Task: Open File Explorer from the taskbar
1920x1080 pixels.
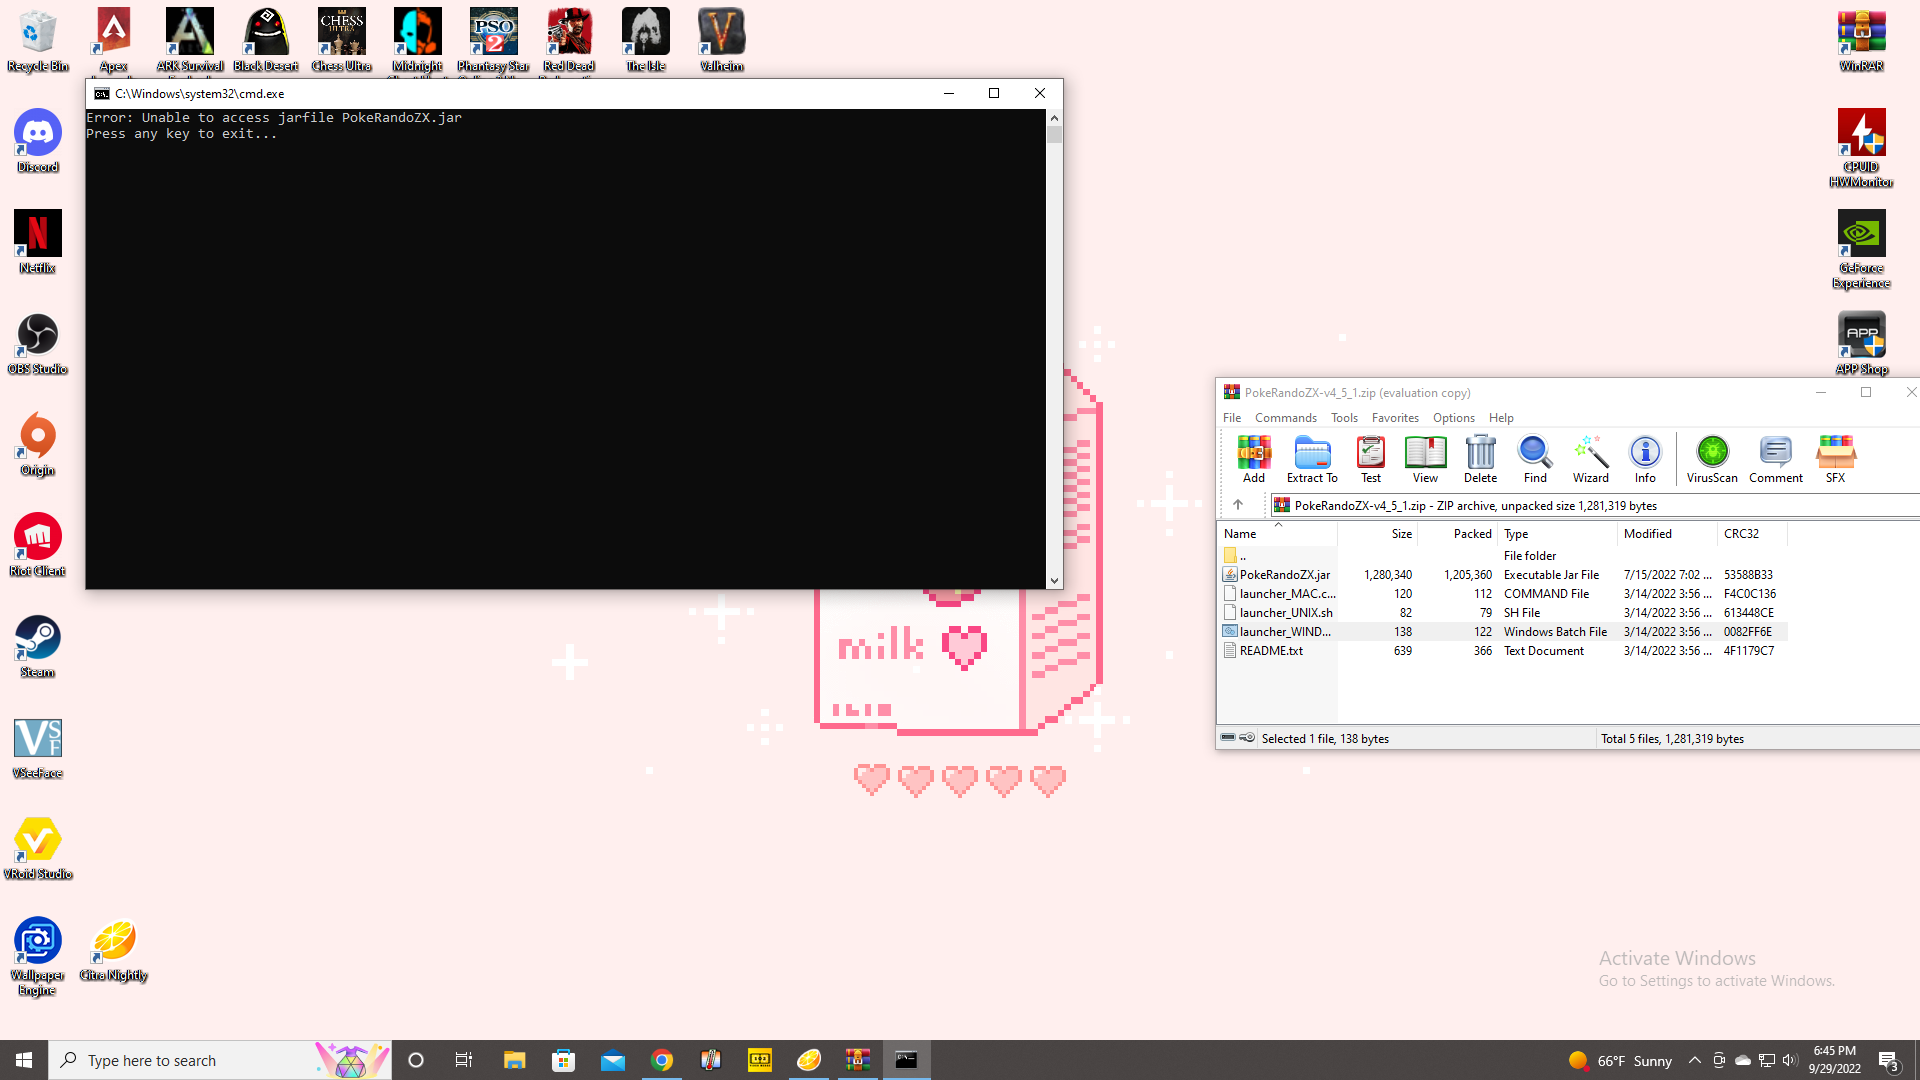Action: (514, 1060)
